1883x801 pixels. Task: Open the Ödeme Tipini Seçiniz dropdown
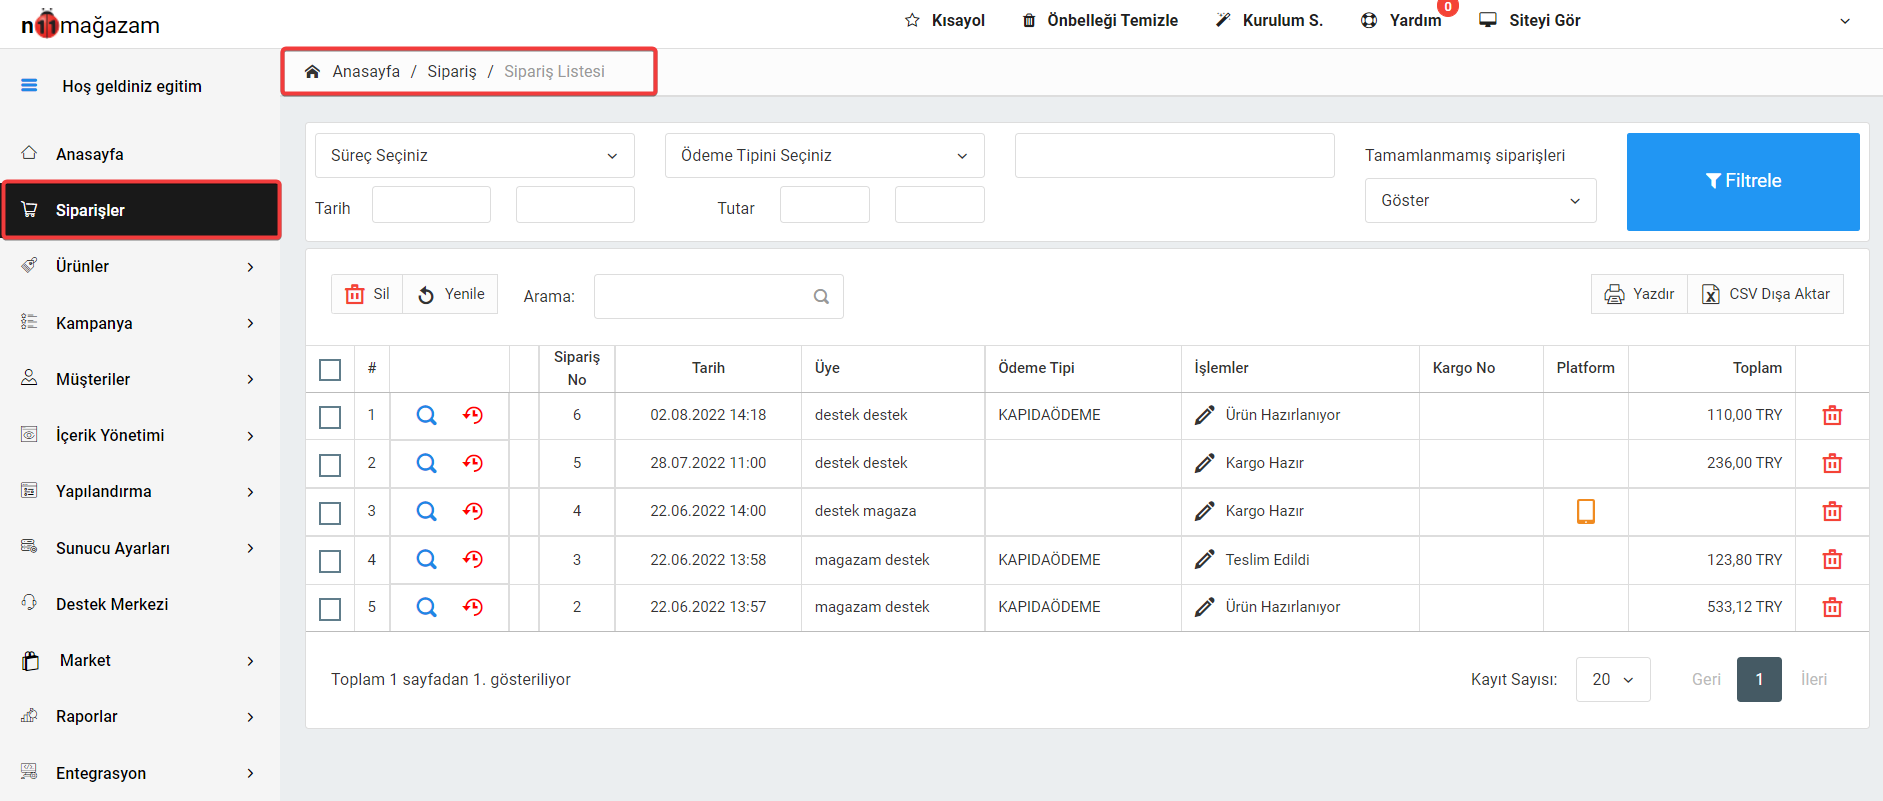point(825,155)
